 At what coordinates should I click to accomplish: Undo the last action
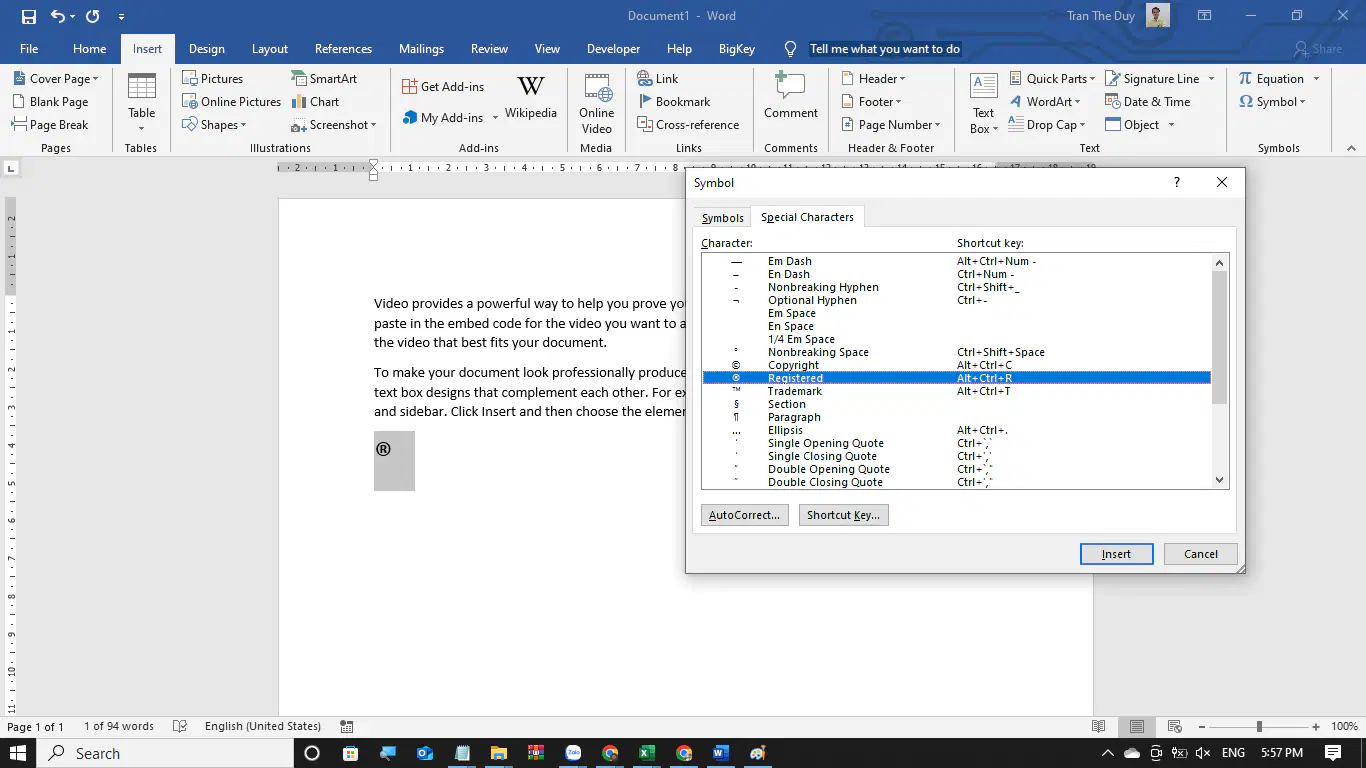click(58, 16)
